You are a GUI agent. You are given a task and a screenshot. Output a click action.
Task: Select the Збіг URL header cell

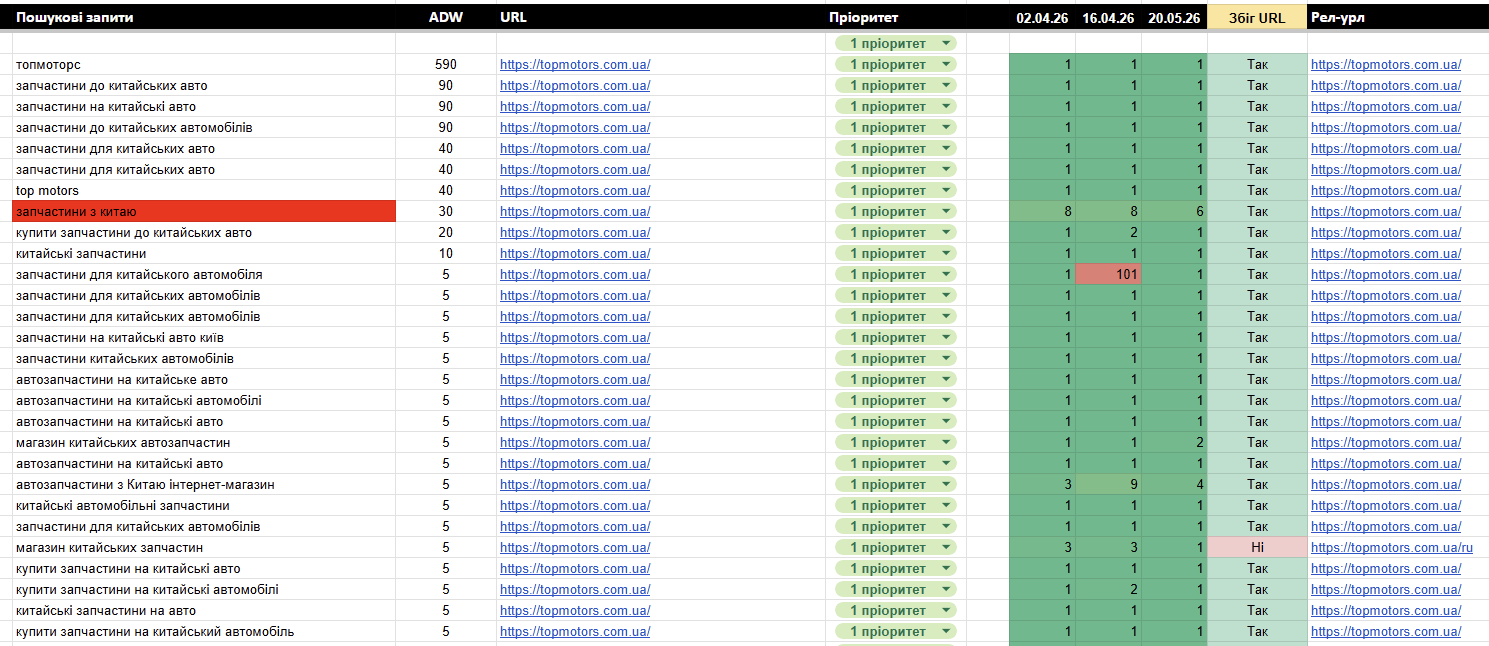(x=1257, y=17)
